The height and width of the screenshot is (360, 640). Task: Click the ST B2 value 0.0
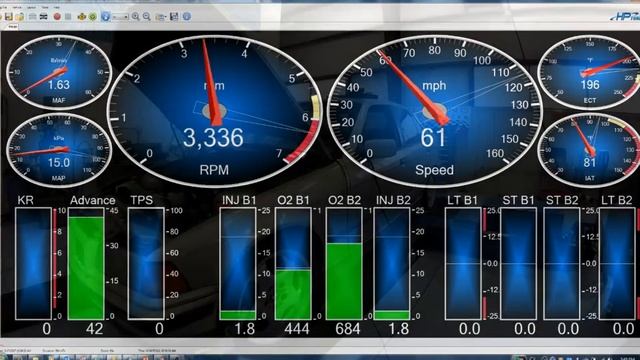coord(568,329)
